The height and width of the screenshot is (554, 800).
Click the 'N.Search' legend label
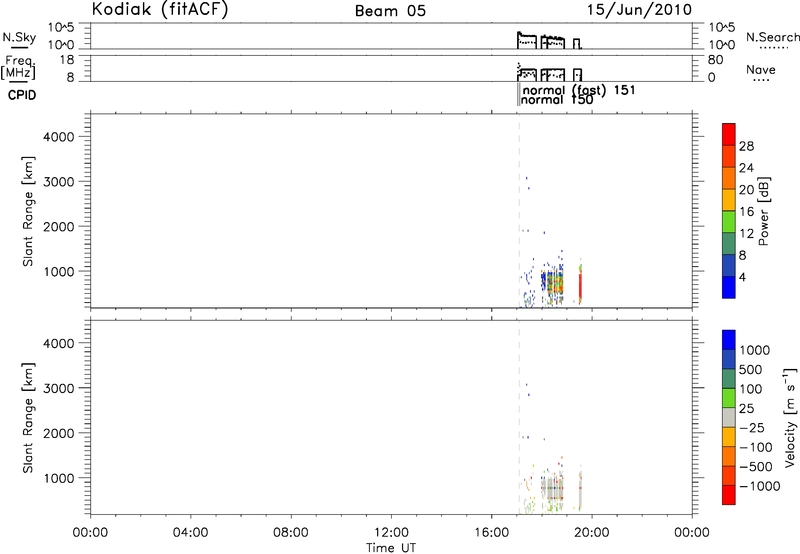[x=772, y=37]
